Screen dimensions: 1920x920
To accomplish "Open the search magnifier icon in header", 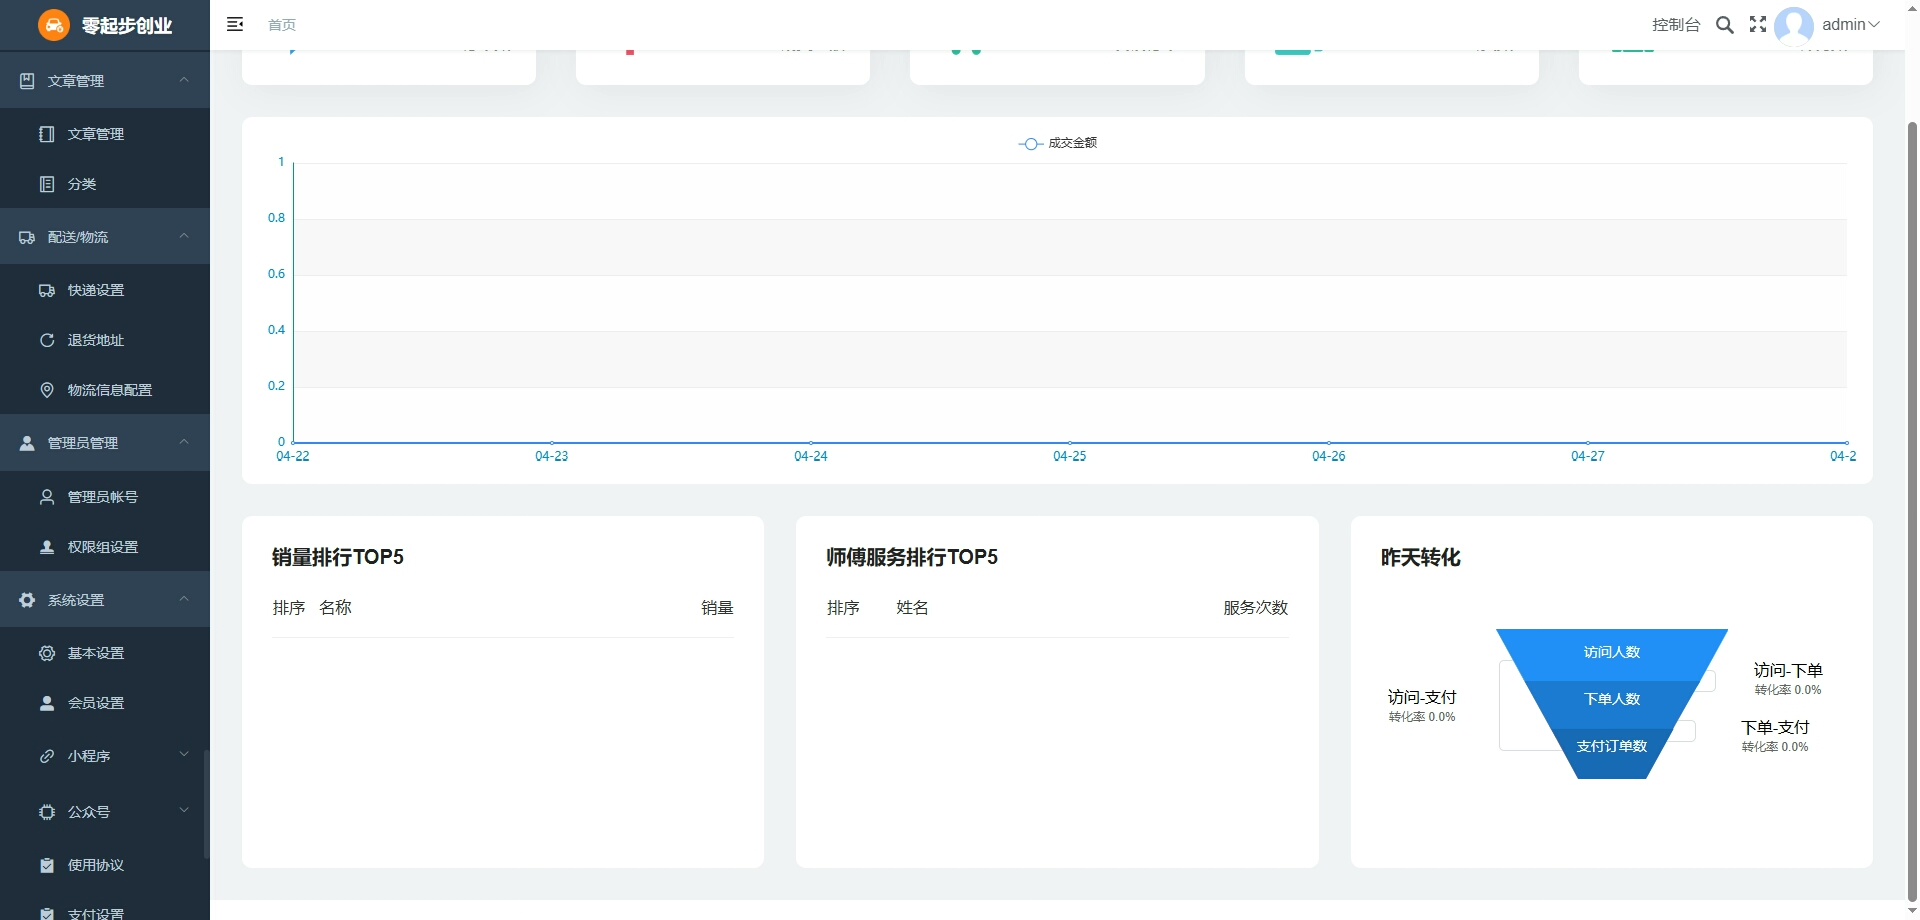I will coord(1724,25).
